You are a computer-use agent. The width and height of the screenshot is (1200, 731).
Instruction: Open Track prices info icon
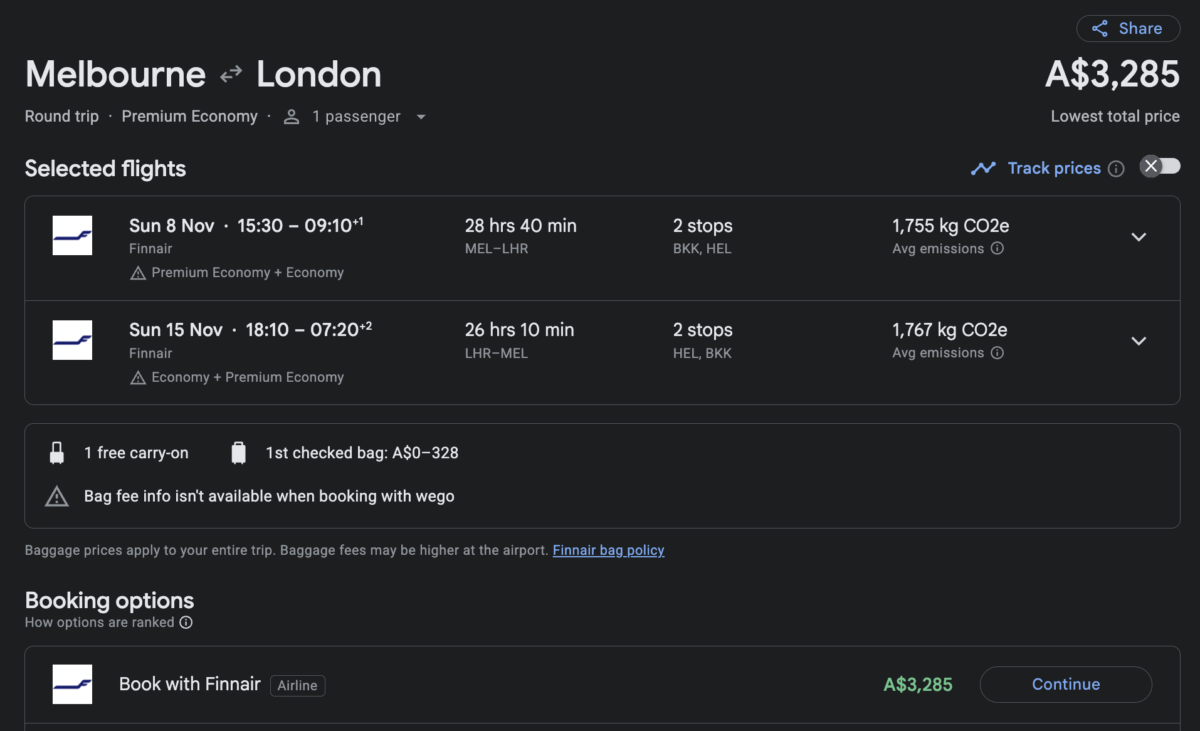pyautogui.click(x=1116, y=168)
